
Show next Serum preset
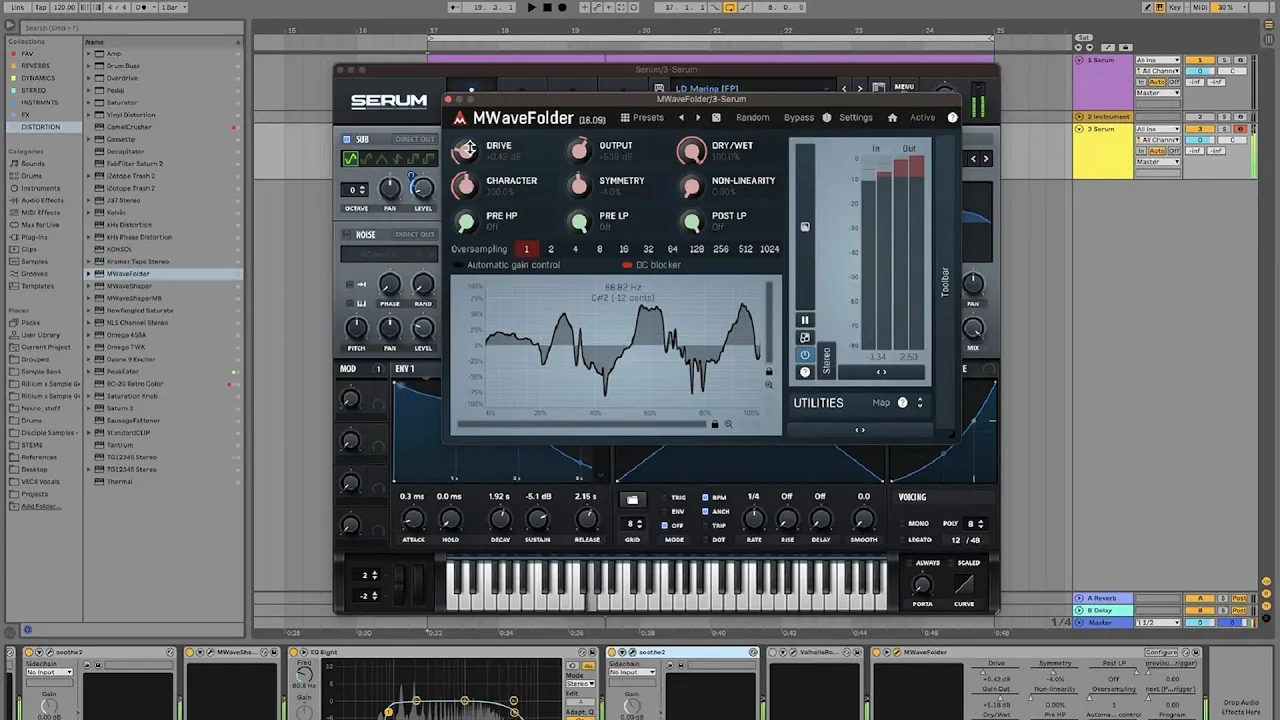point(859,89)
